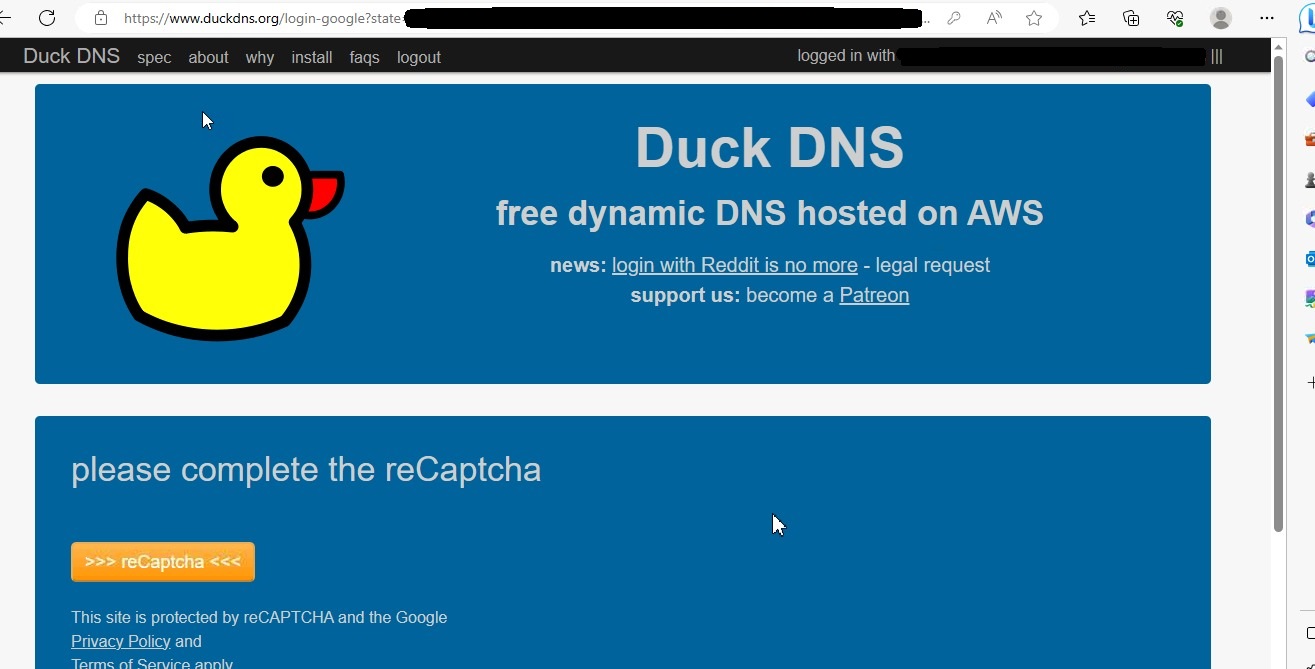Open Collections from the toolbar
Viewport: 1315px width, 669px height.
pyautogui.click(x=1130, y=18)
